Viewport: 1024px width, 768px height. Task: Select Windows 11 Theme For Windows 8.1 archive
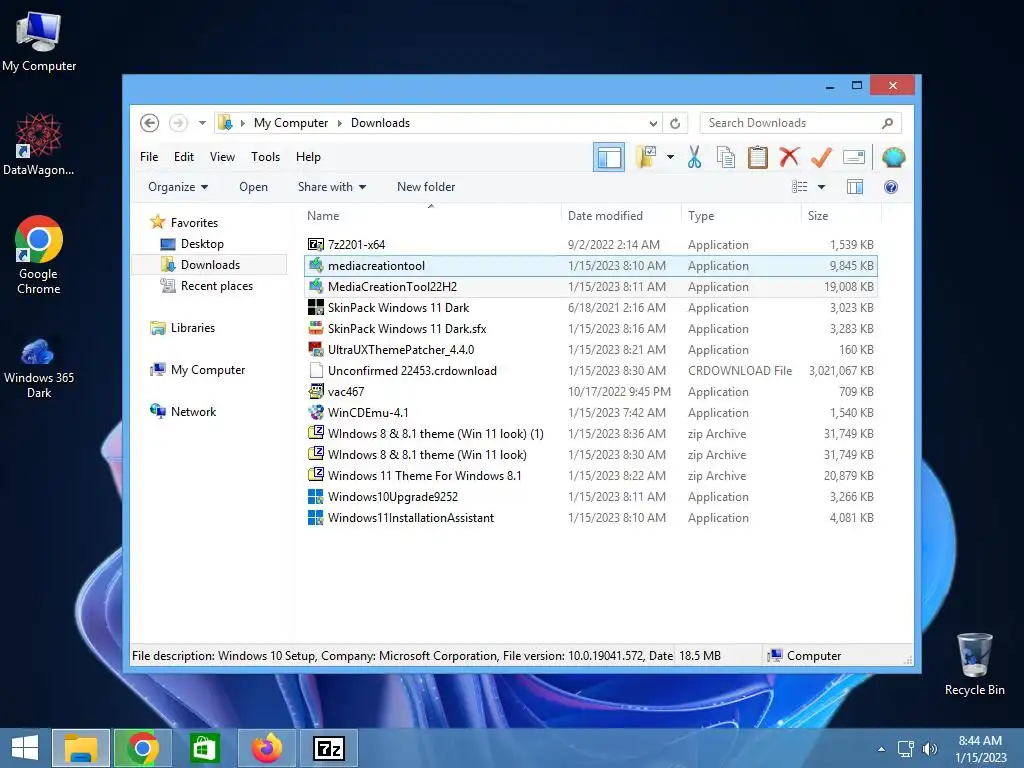coord(590,475)
